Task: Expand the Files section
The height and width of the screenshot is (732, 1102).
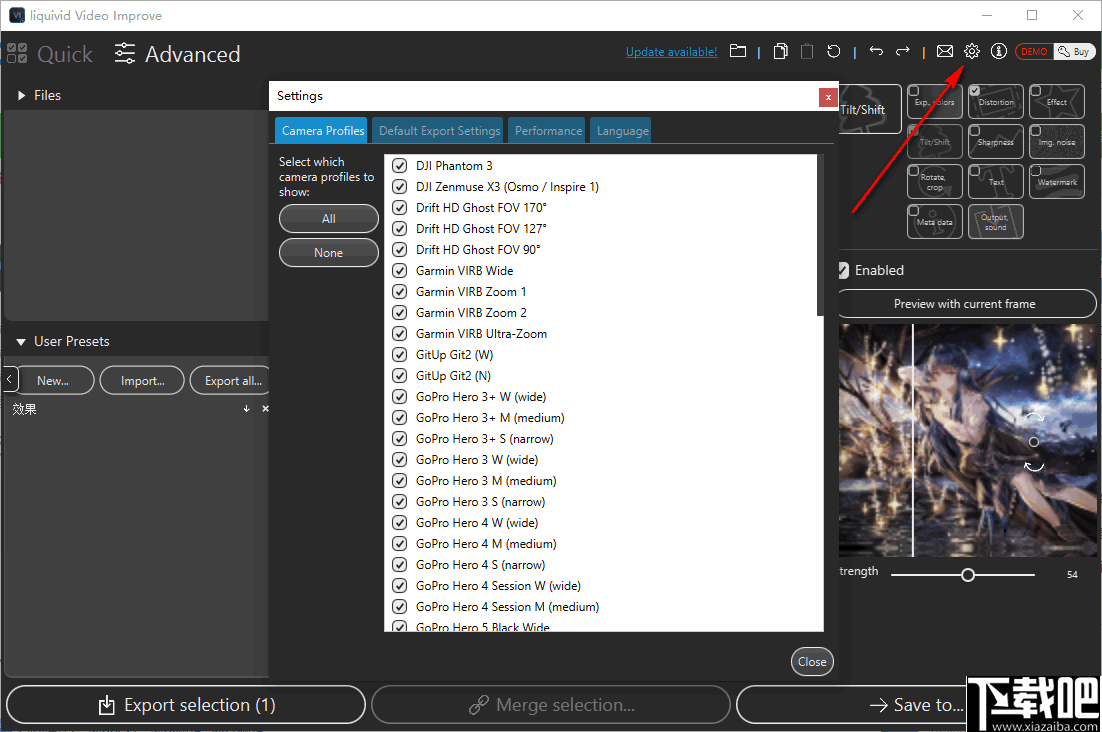Action: pyautogui.click(x=21, y=96)
